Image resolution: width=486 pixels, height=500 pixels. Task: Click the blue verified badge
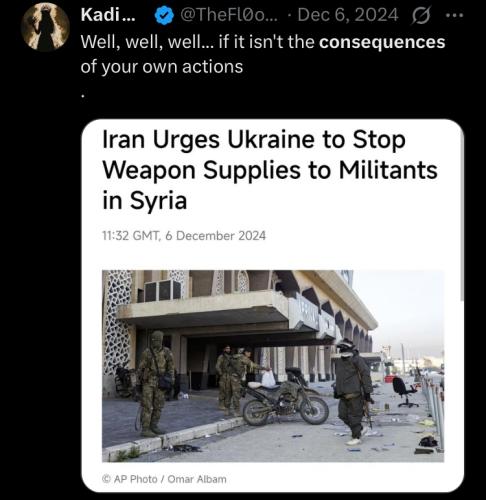click(x=164, y=15)
